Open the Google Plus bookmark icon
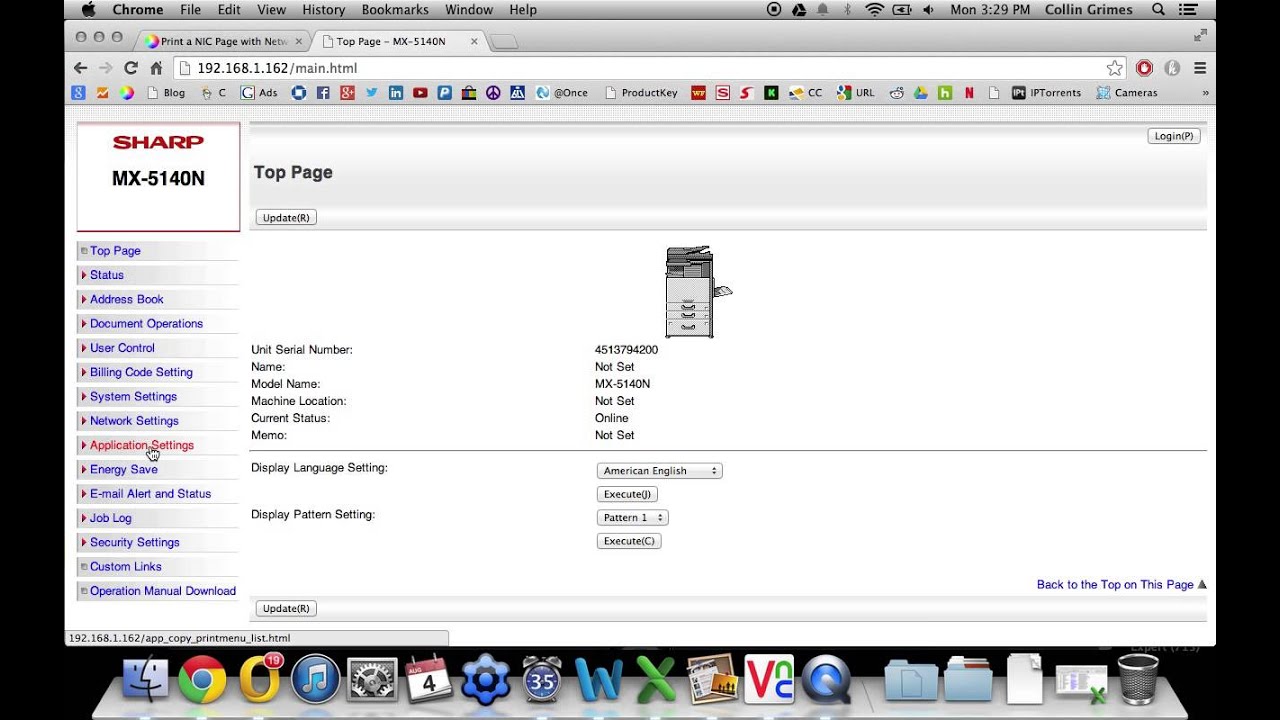This screenshot has width=1280, height=720. tap(347, 92)
